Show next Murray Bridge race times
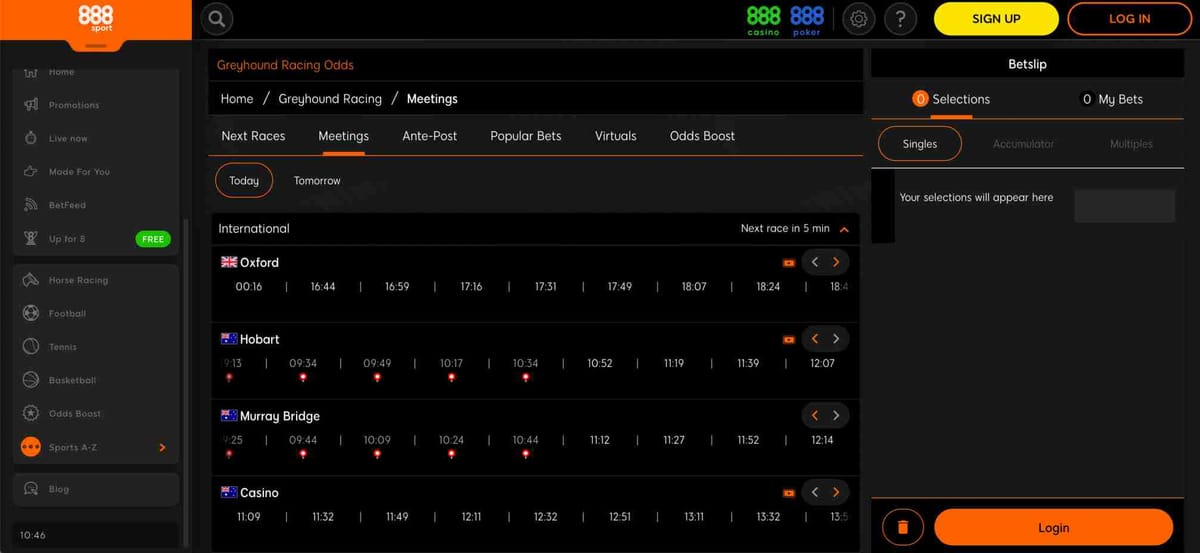The width and height of the screenshot is (1200, 553). coord(836,415)
